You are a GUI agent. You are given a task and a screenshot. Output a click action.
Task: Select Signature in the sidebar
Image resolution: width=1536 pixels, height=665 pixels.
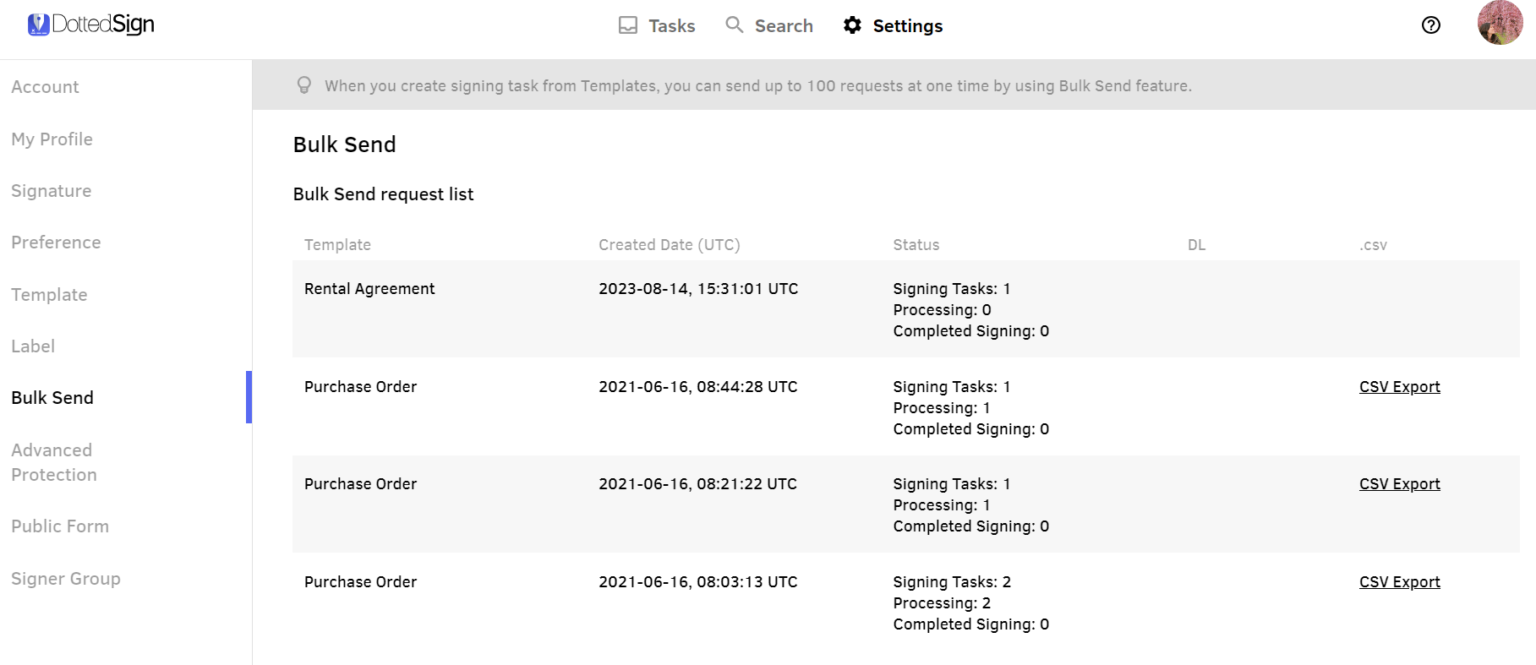click(51, 191)
